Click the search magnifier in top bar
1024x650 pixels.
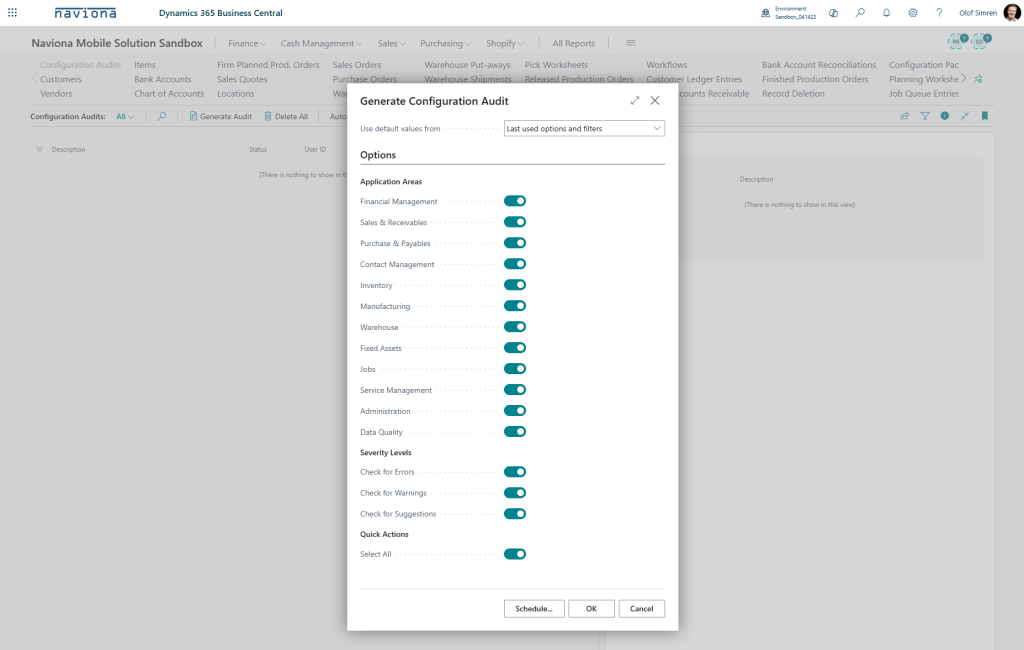[860, 13]
